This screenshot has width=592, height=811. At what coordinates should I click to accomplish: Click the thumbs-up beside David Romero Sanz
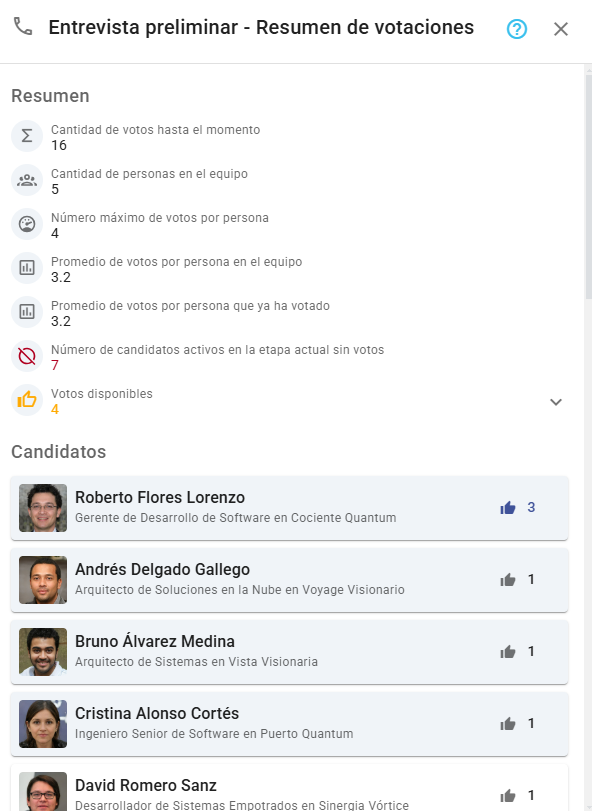tap(508, 795)
